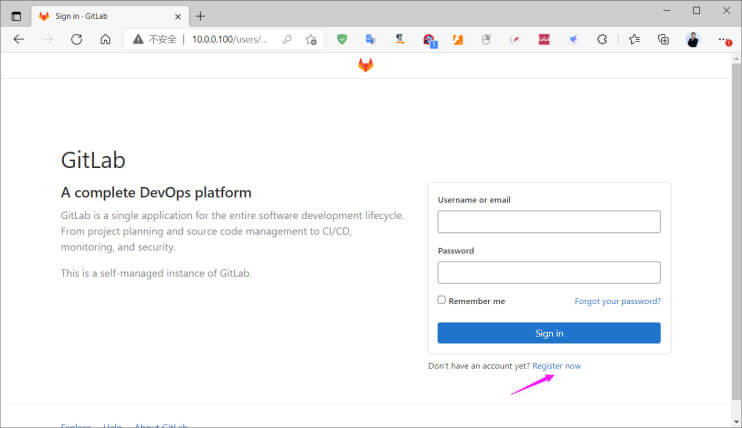Open the user profile avatar
Image resolution: width=742 pixels, height=428 pixels.
693,40
